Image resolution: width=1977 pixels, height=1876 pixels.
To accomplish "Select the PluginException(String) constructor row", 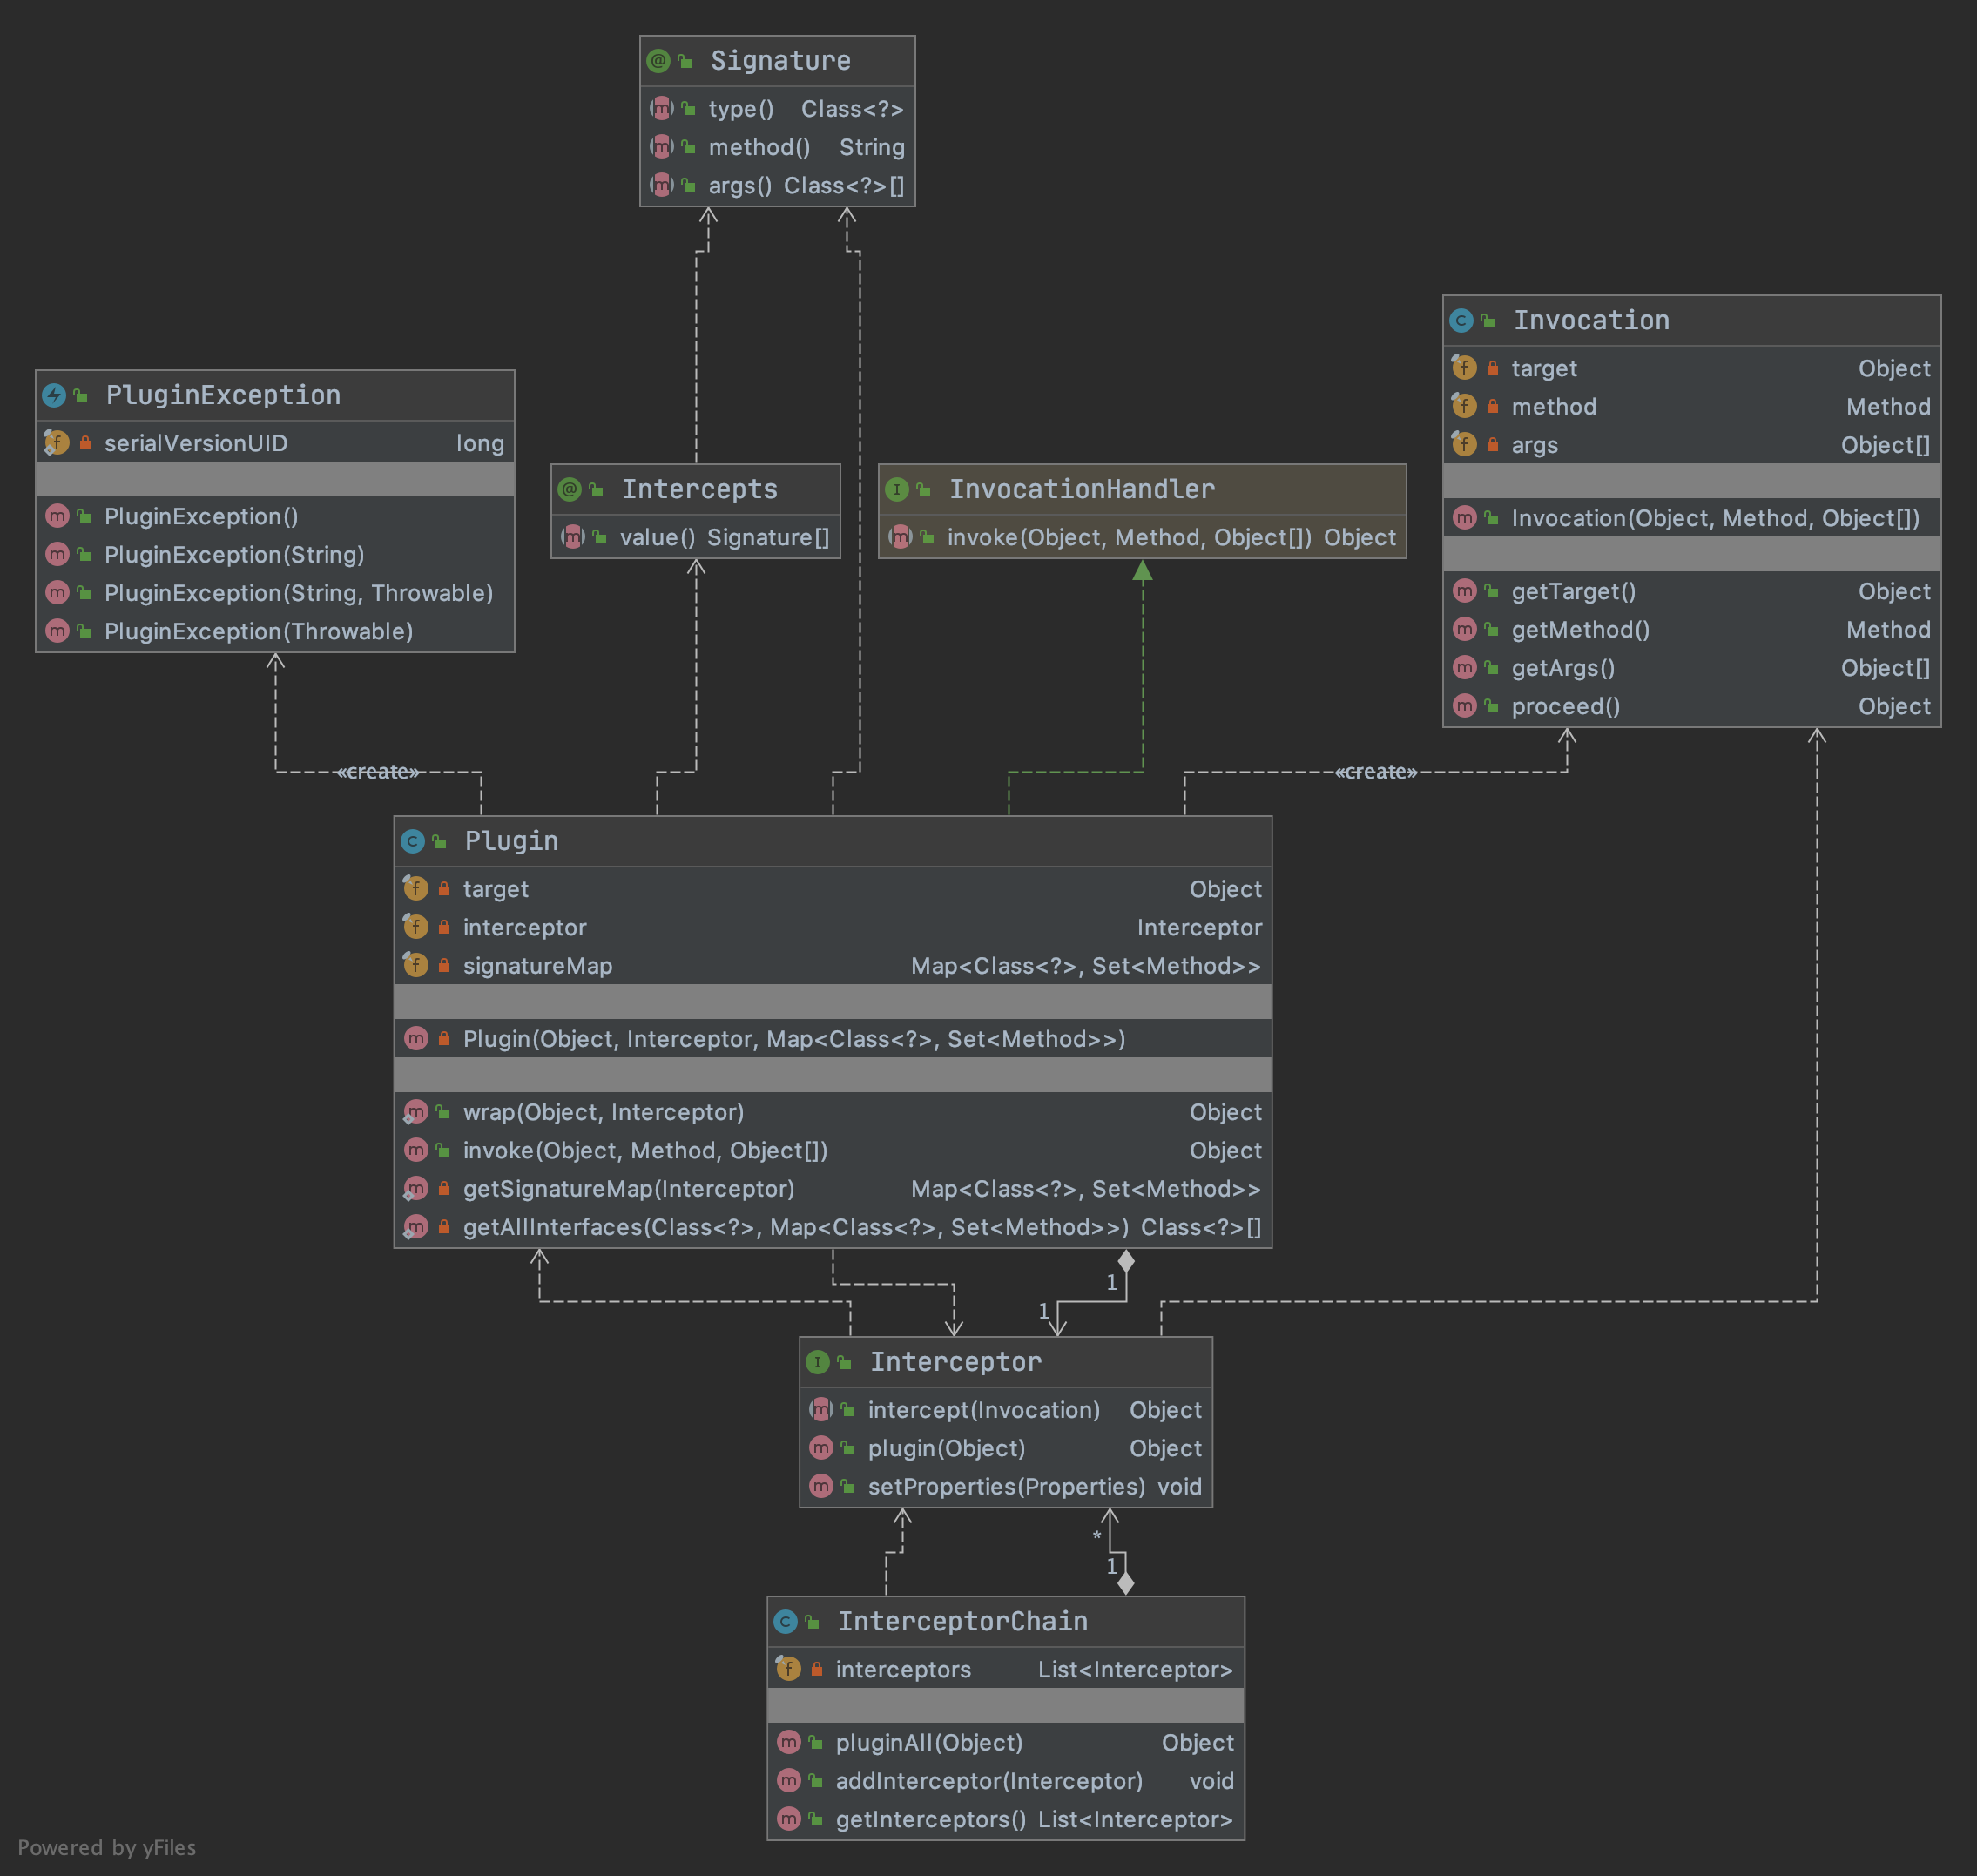I will (x=275, y=554).
